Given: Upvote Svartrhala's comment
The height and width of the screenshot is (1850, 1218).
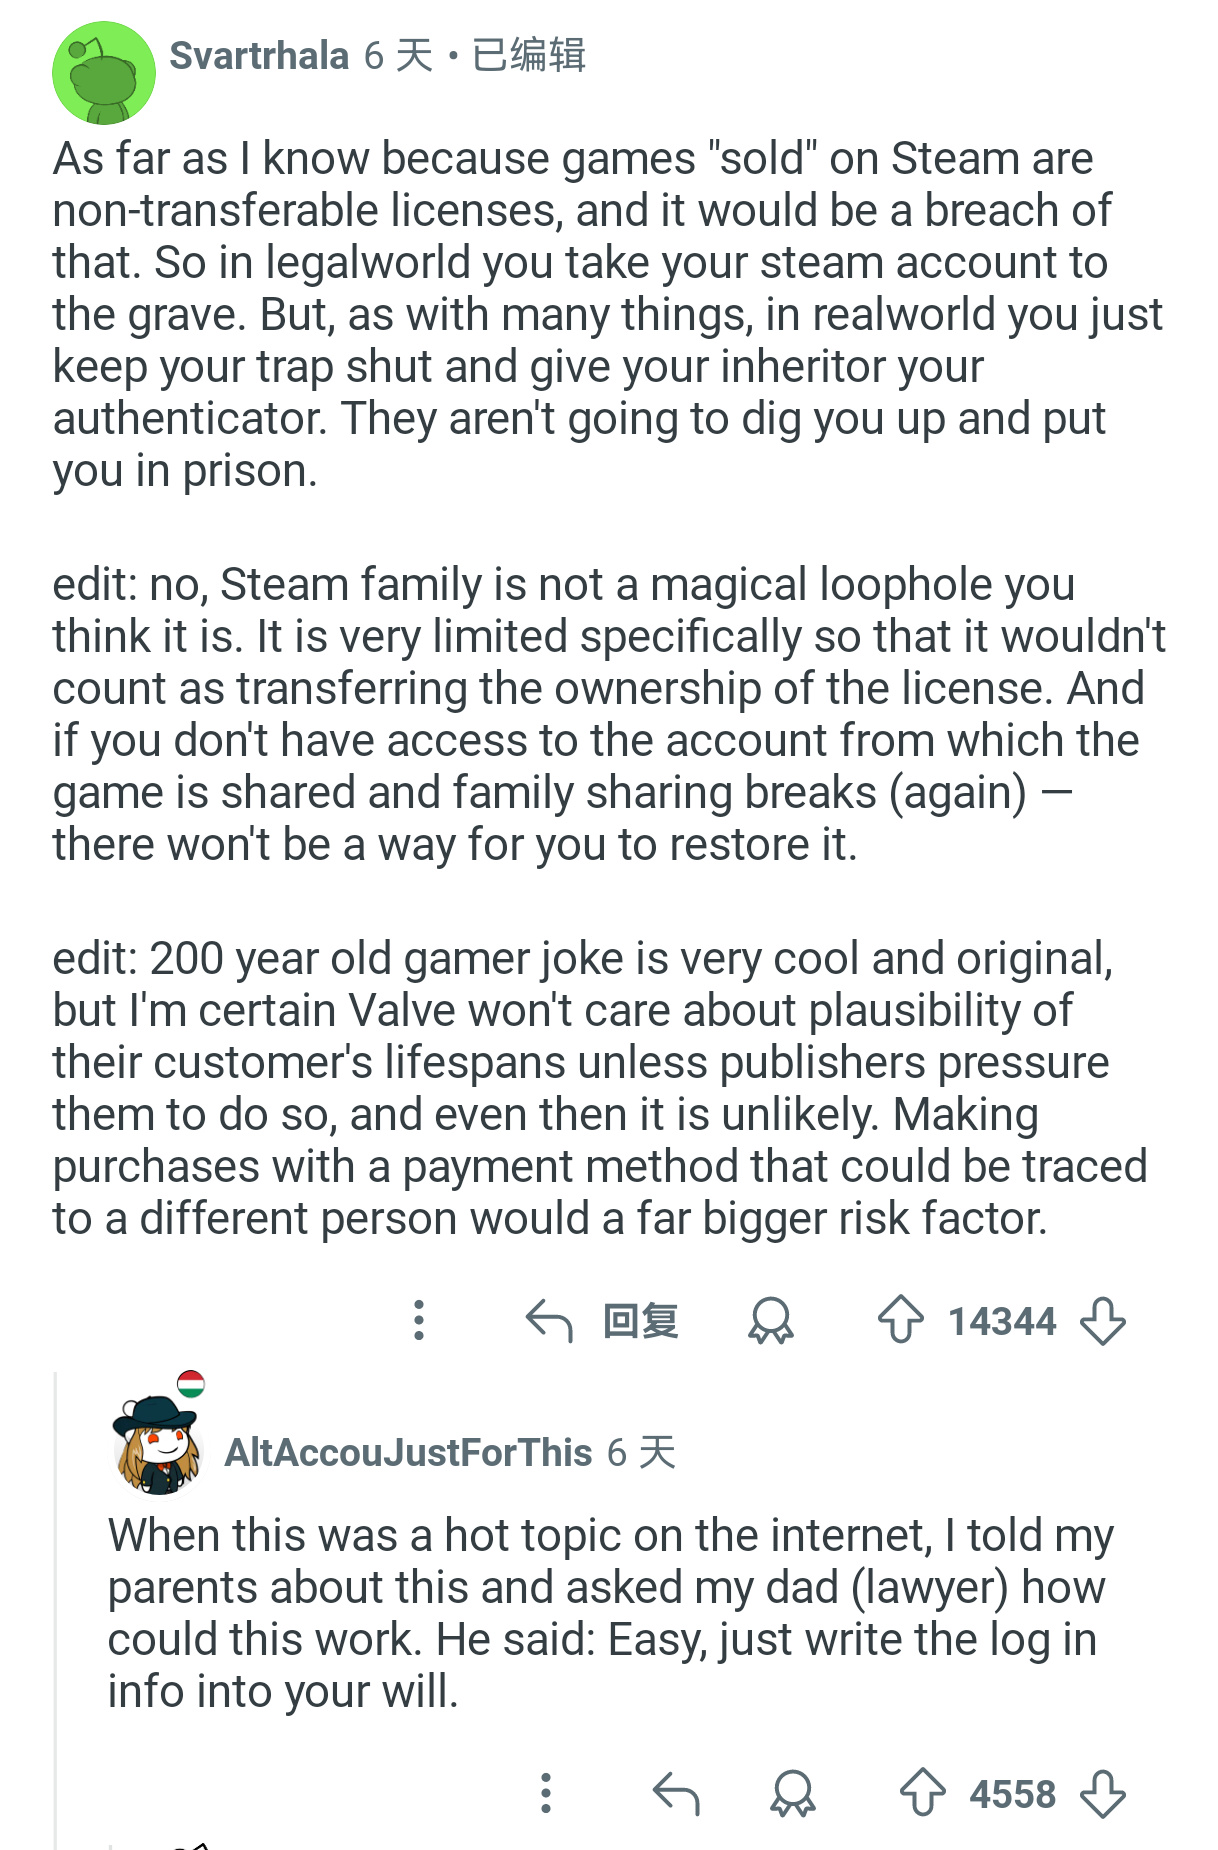Looking at the screenshot, I should [900, 1320].
